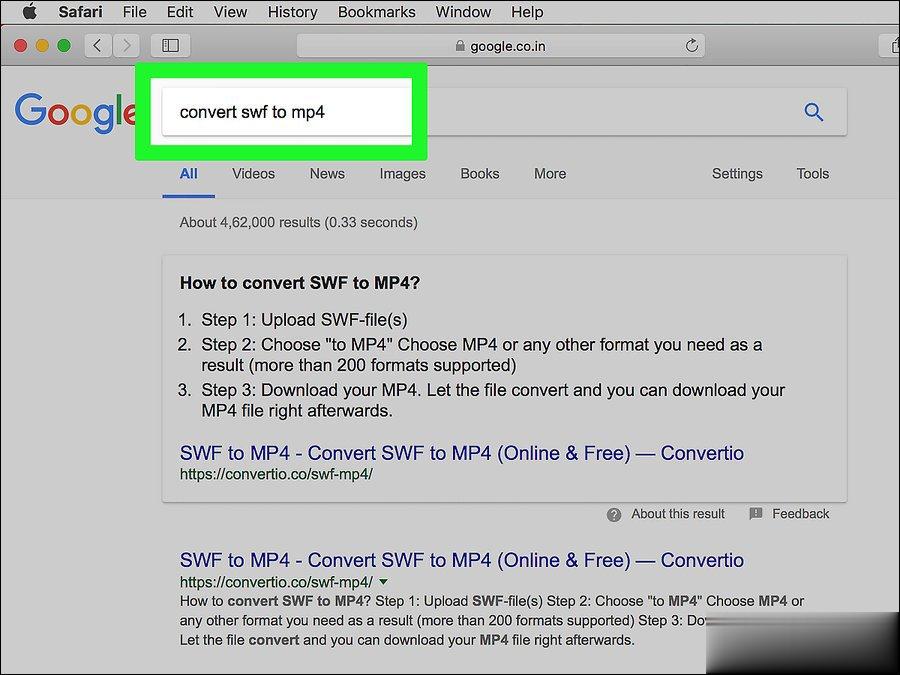Open the Safari application menu
The width and height of the screenshot is (900, 675).
pyautogui.click(x=80, y=12)
